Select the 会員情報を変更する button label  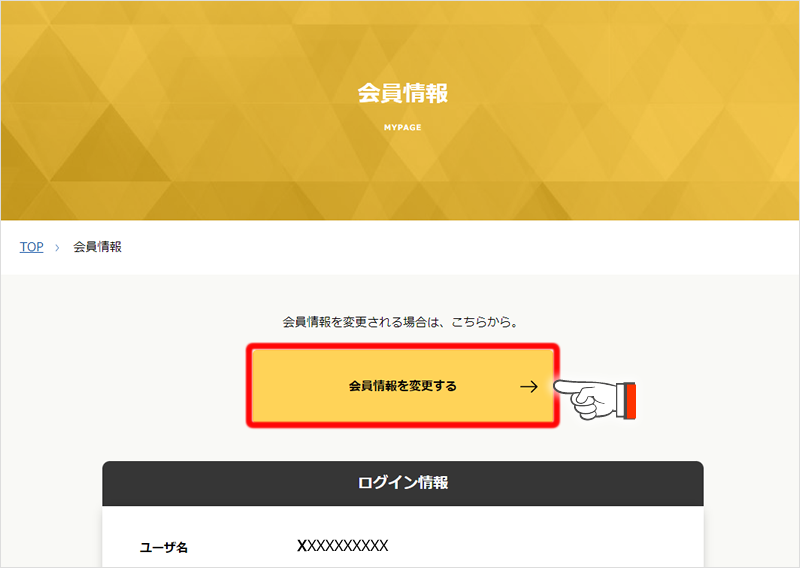pyautogui.click(x=403, y=386)
